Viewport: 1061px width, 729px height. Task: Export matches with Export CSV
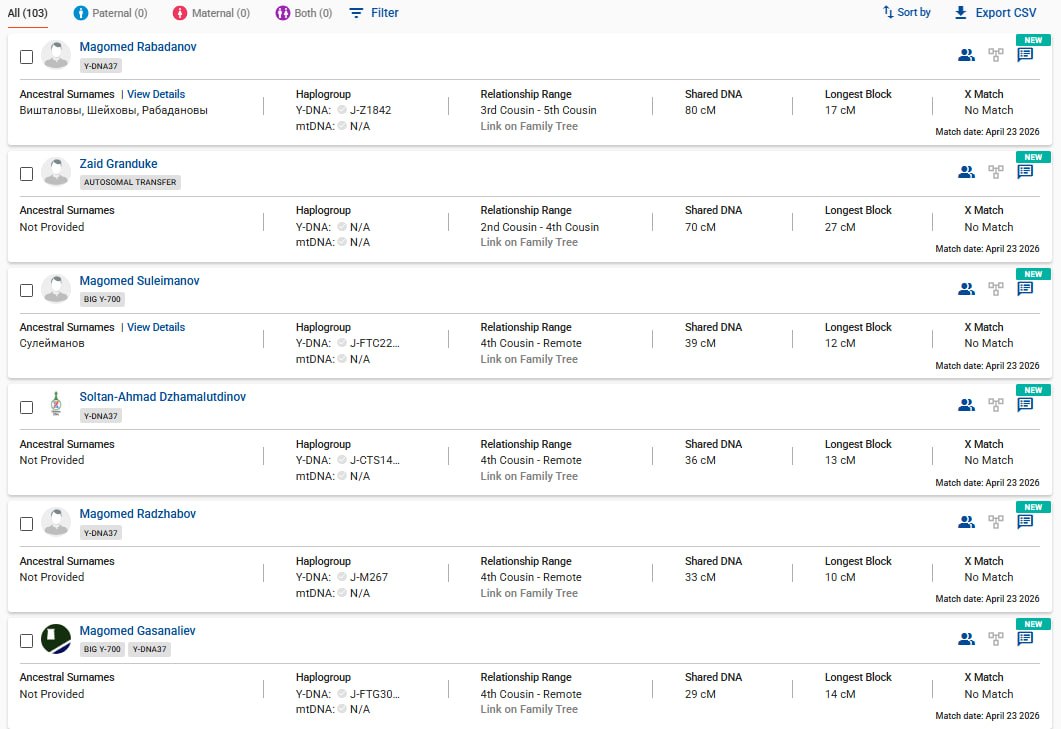[995, 13]
